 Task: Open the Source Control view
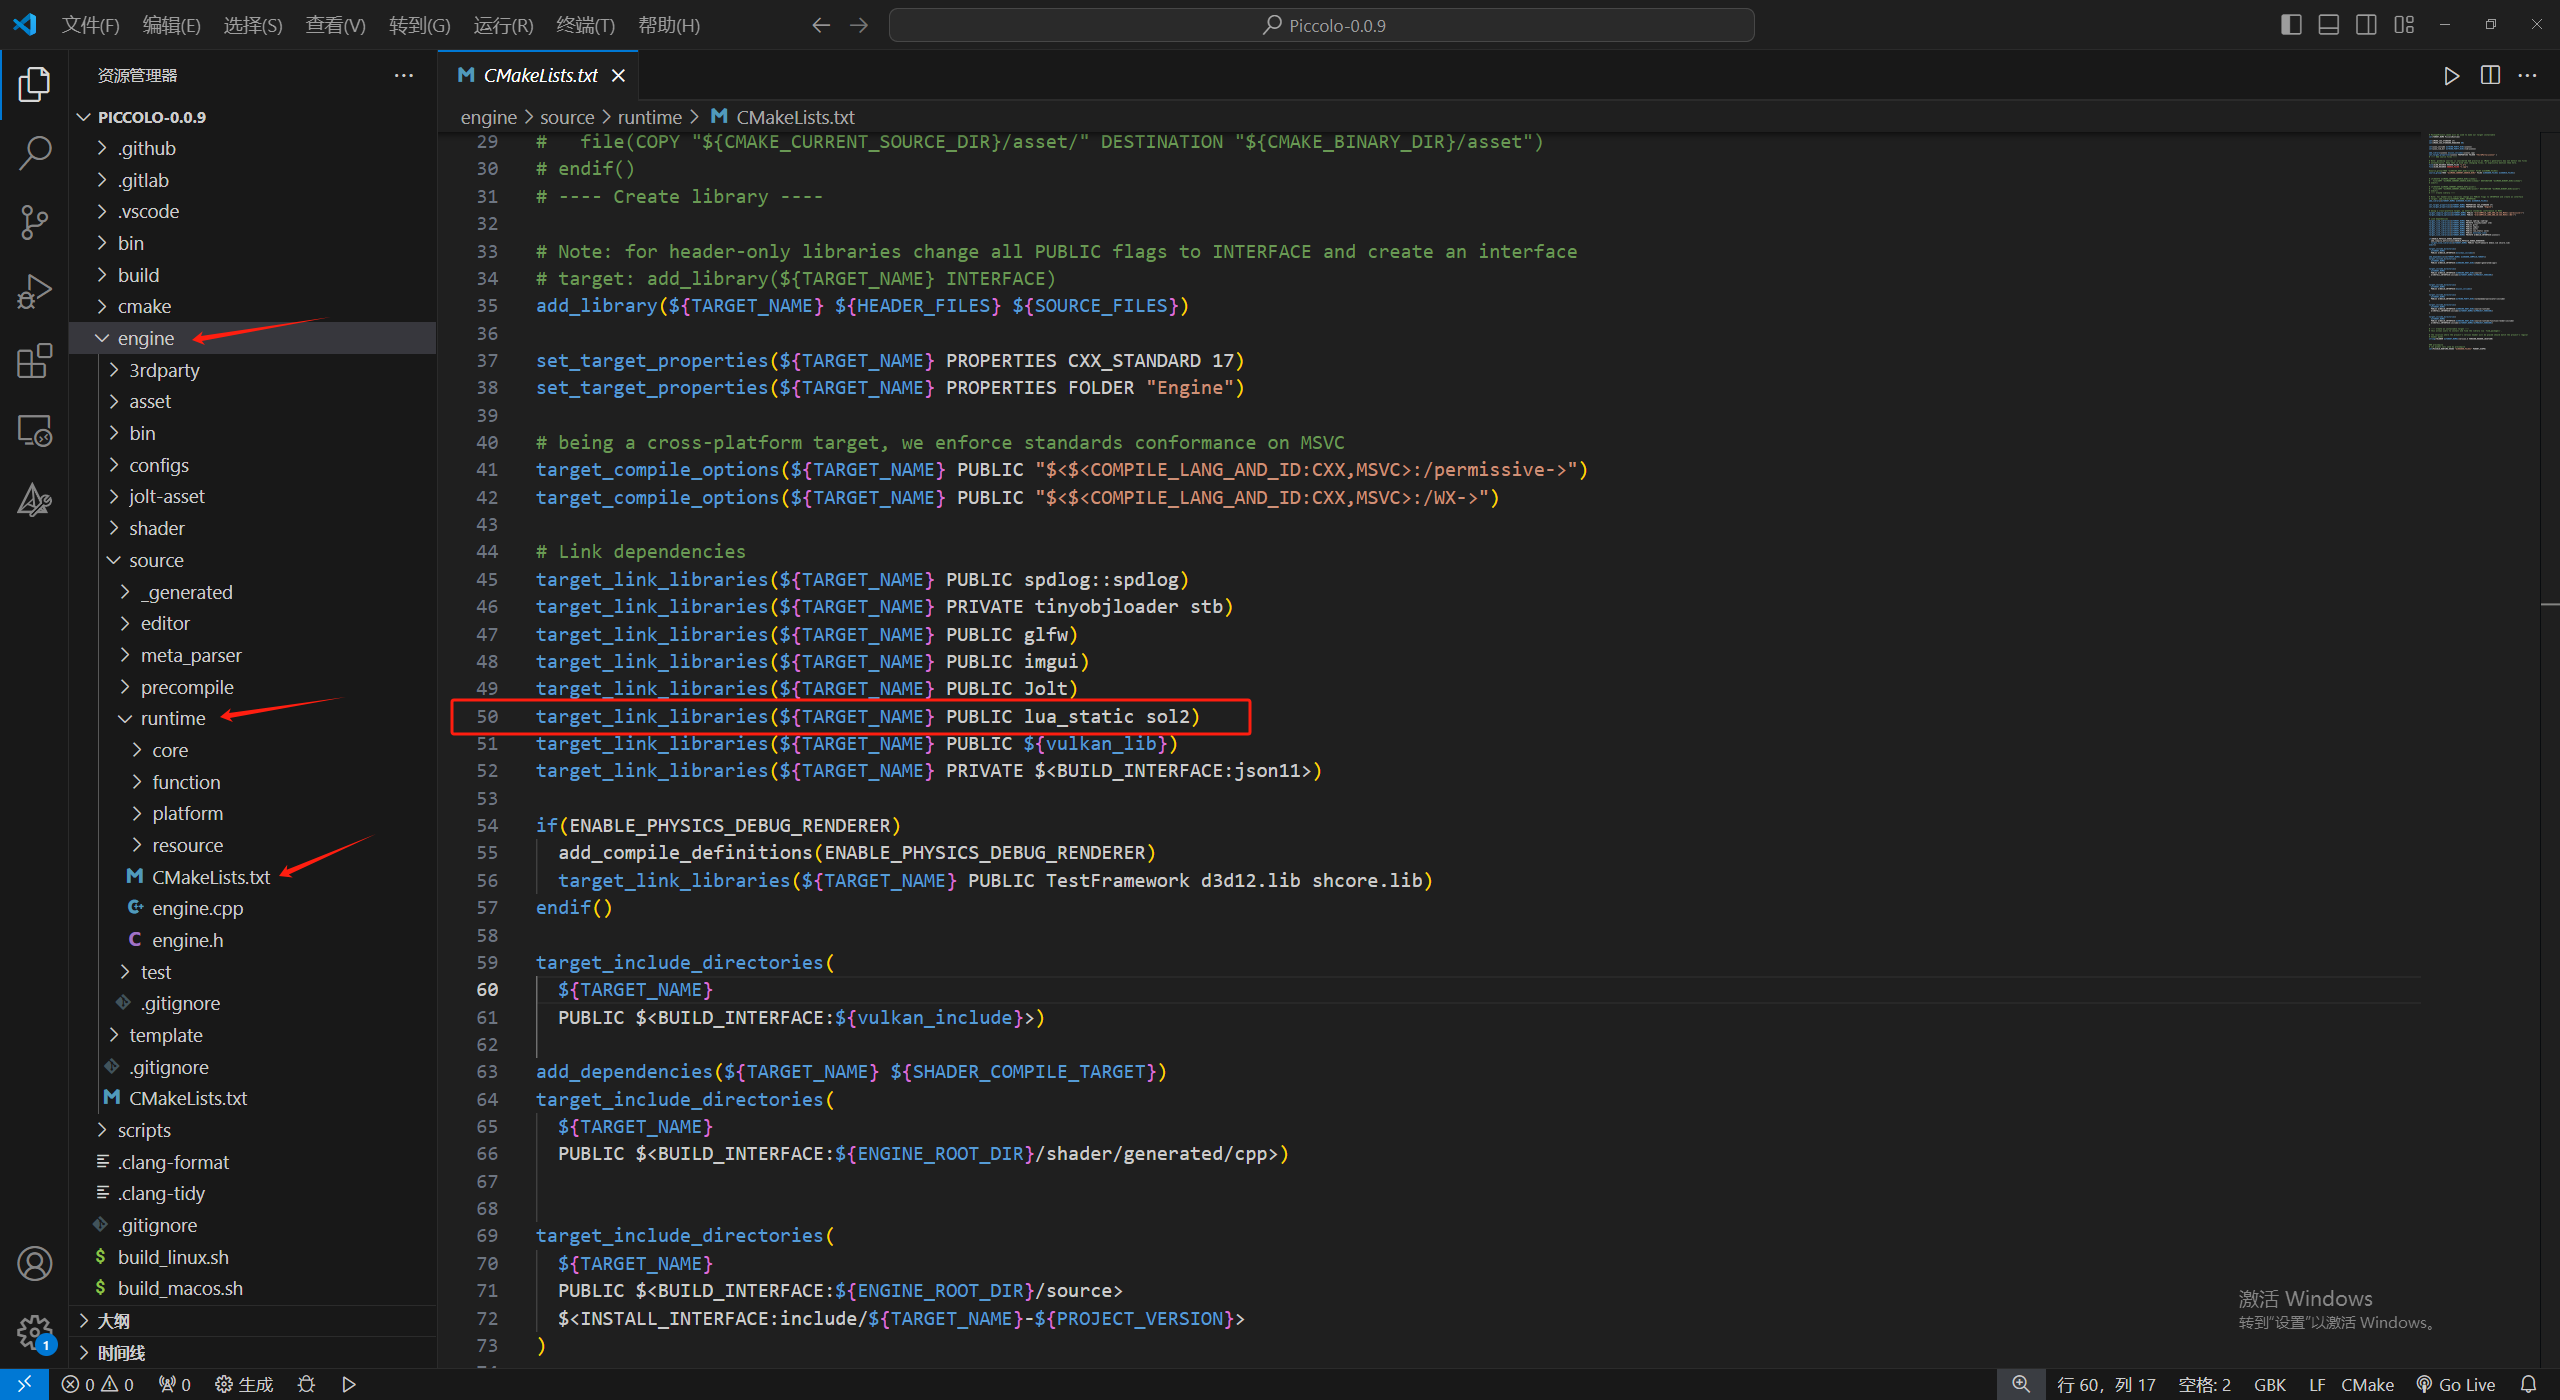coord(34,222)
